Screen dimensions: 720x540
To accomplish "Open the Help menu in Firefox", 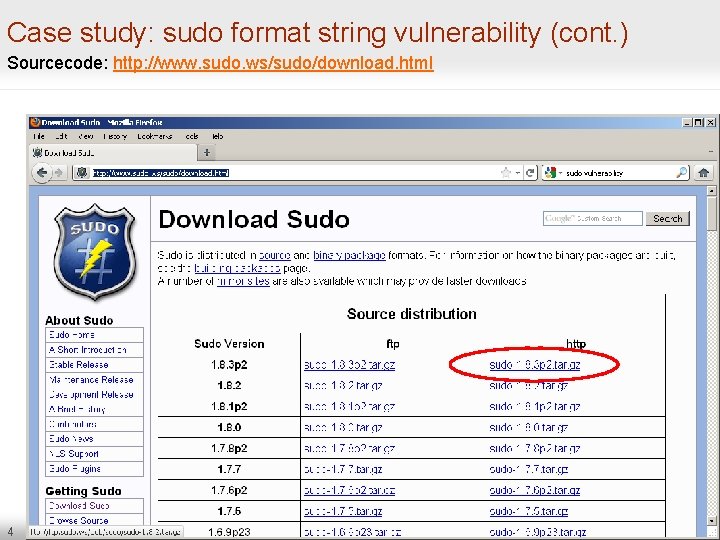I will (217, 136).
